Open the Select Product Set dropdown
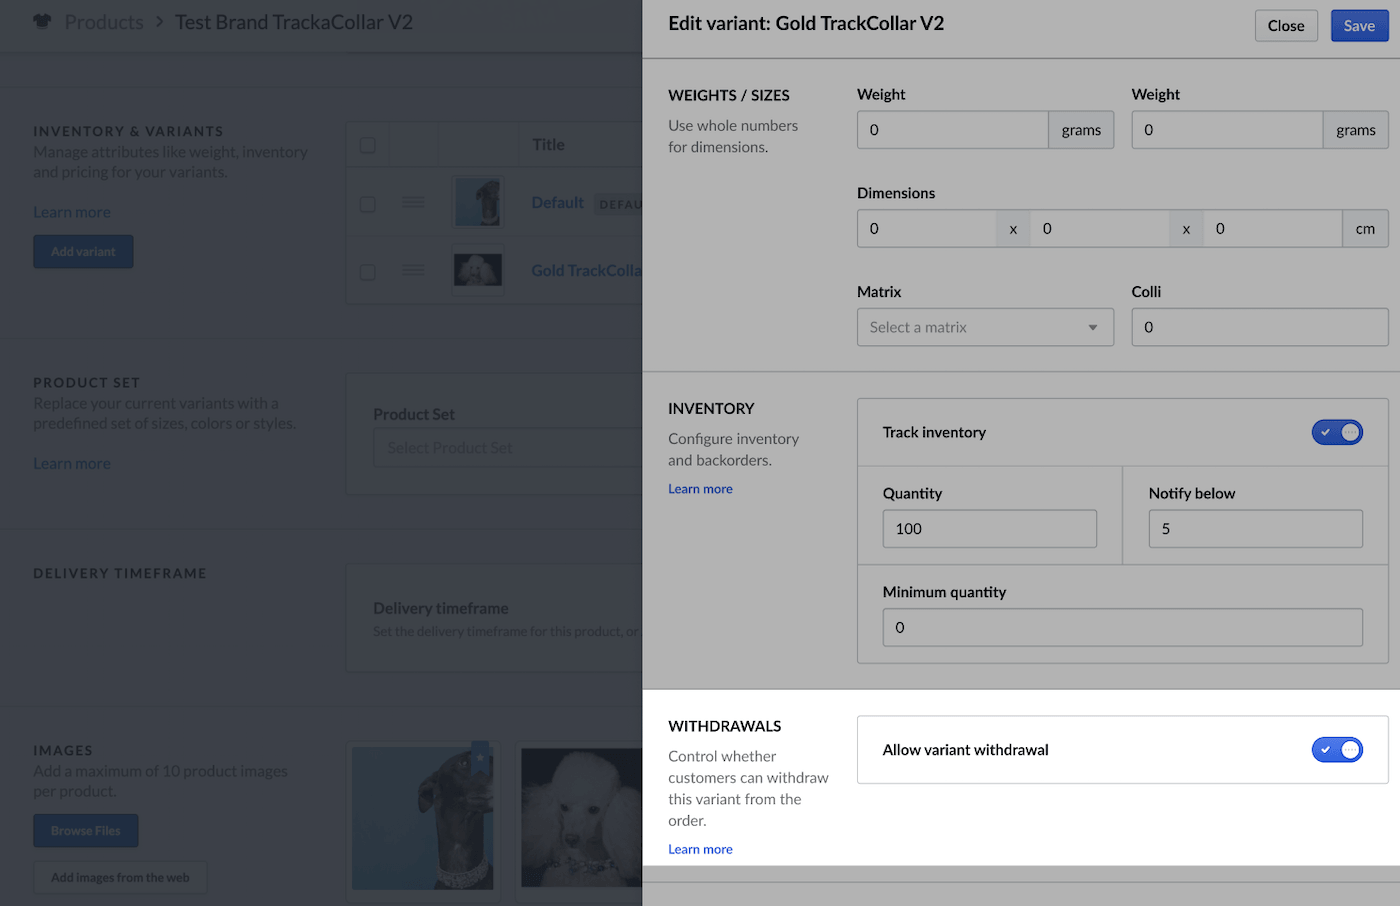 click(x=508, y=448)
